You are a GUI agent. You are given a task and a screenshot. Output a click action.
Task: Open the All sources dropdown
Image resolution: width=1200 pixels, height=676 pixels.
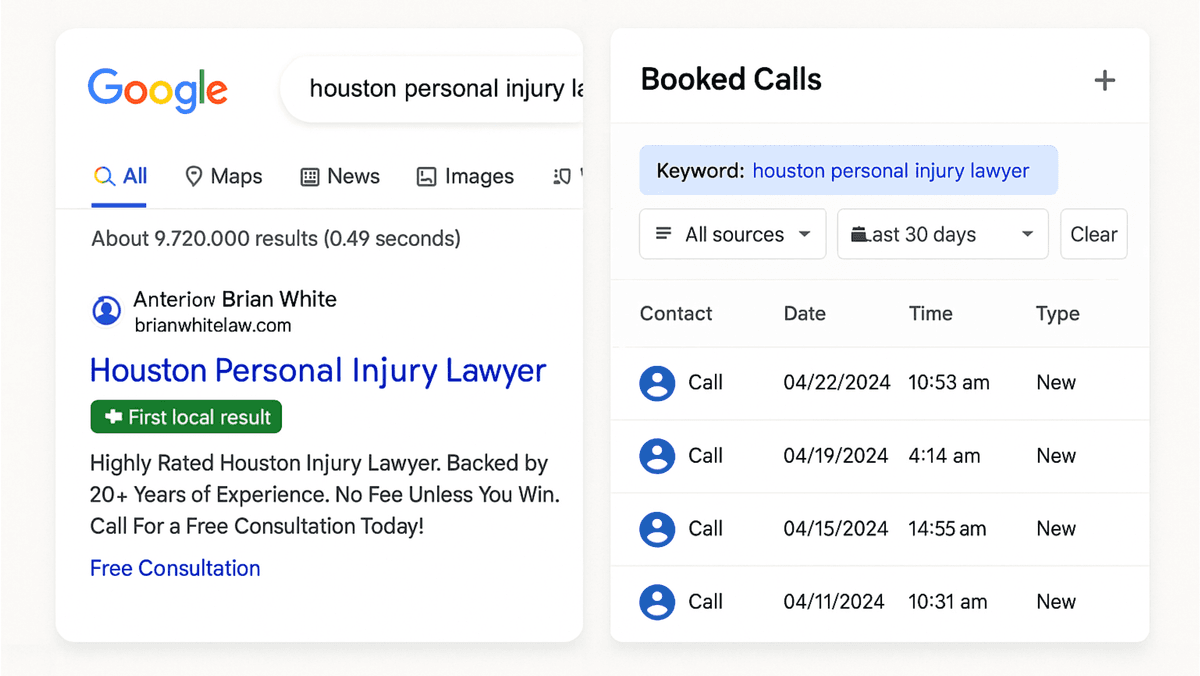tap(732, 234)
